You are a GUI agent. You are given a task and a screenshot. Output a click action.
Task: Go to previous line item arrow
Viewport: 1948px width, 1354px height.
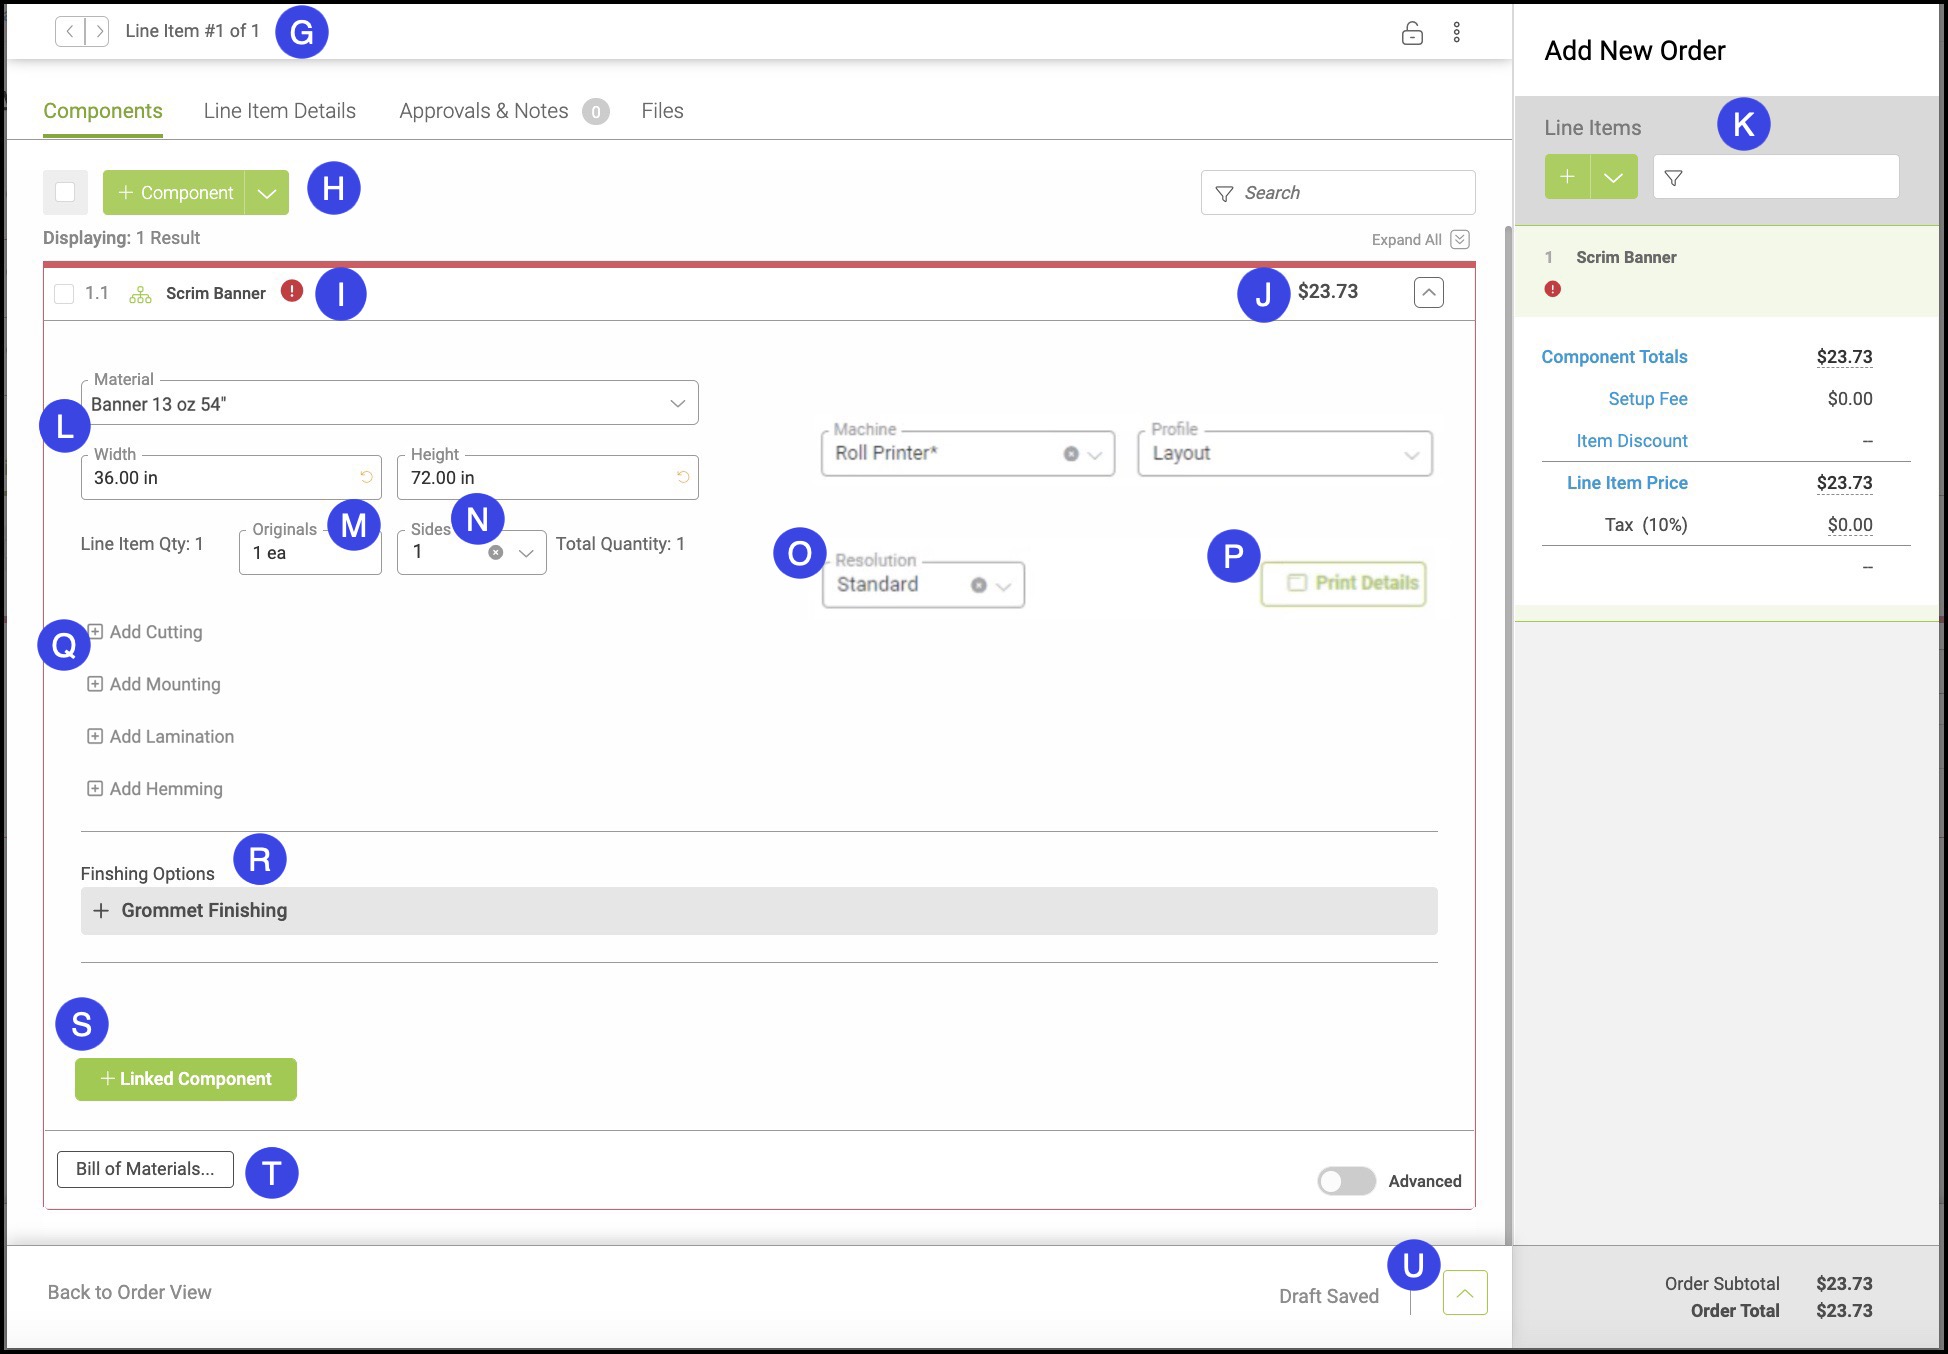coord(69,31)
